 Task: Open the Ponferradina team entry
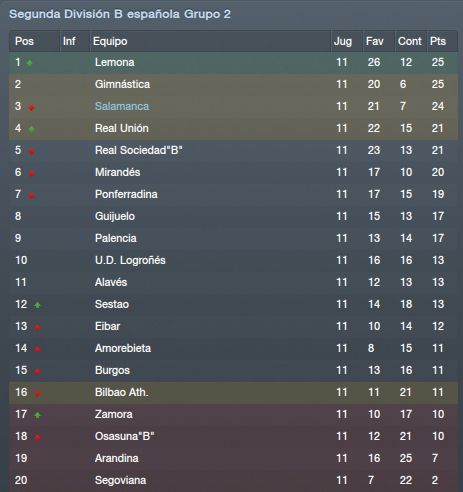tap(126, 194)
